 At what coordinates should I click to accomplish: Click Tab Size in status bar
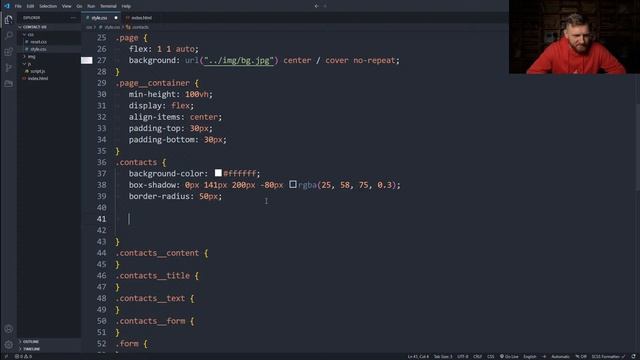tap(443, 356)
